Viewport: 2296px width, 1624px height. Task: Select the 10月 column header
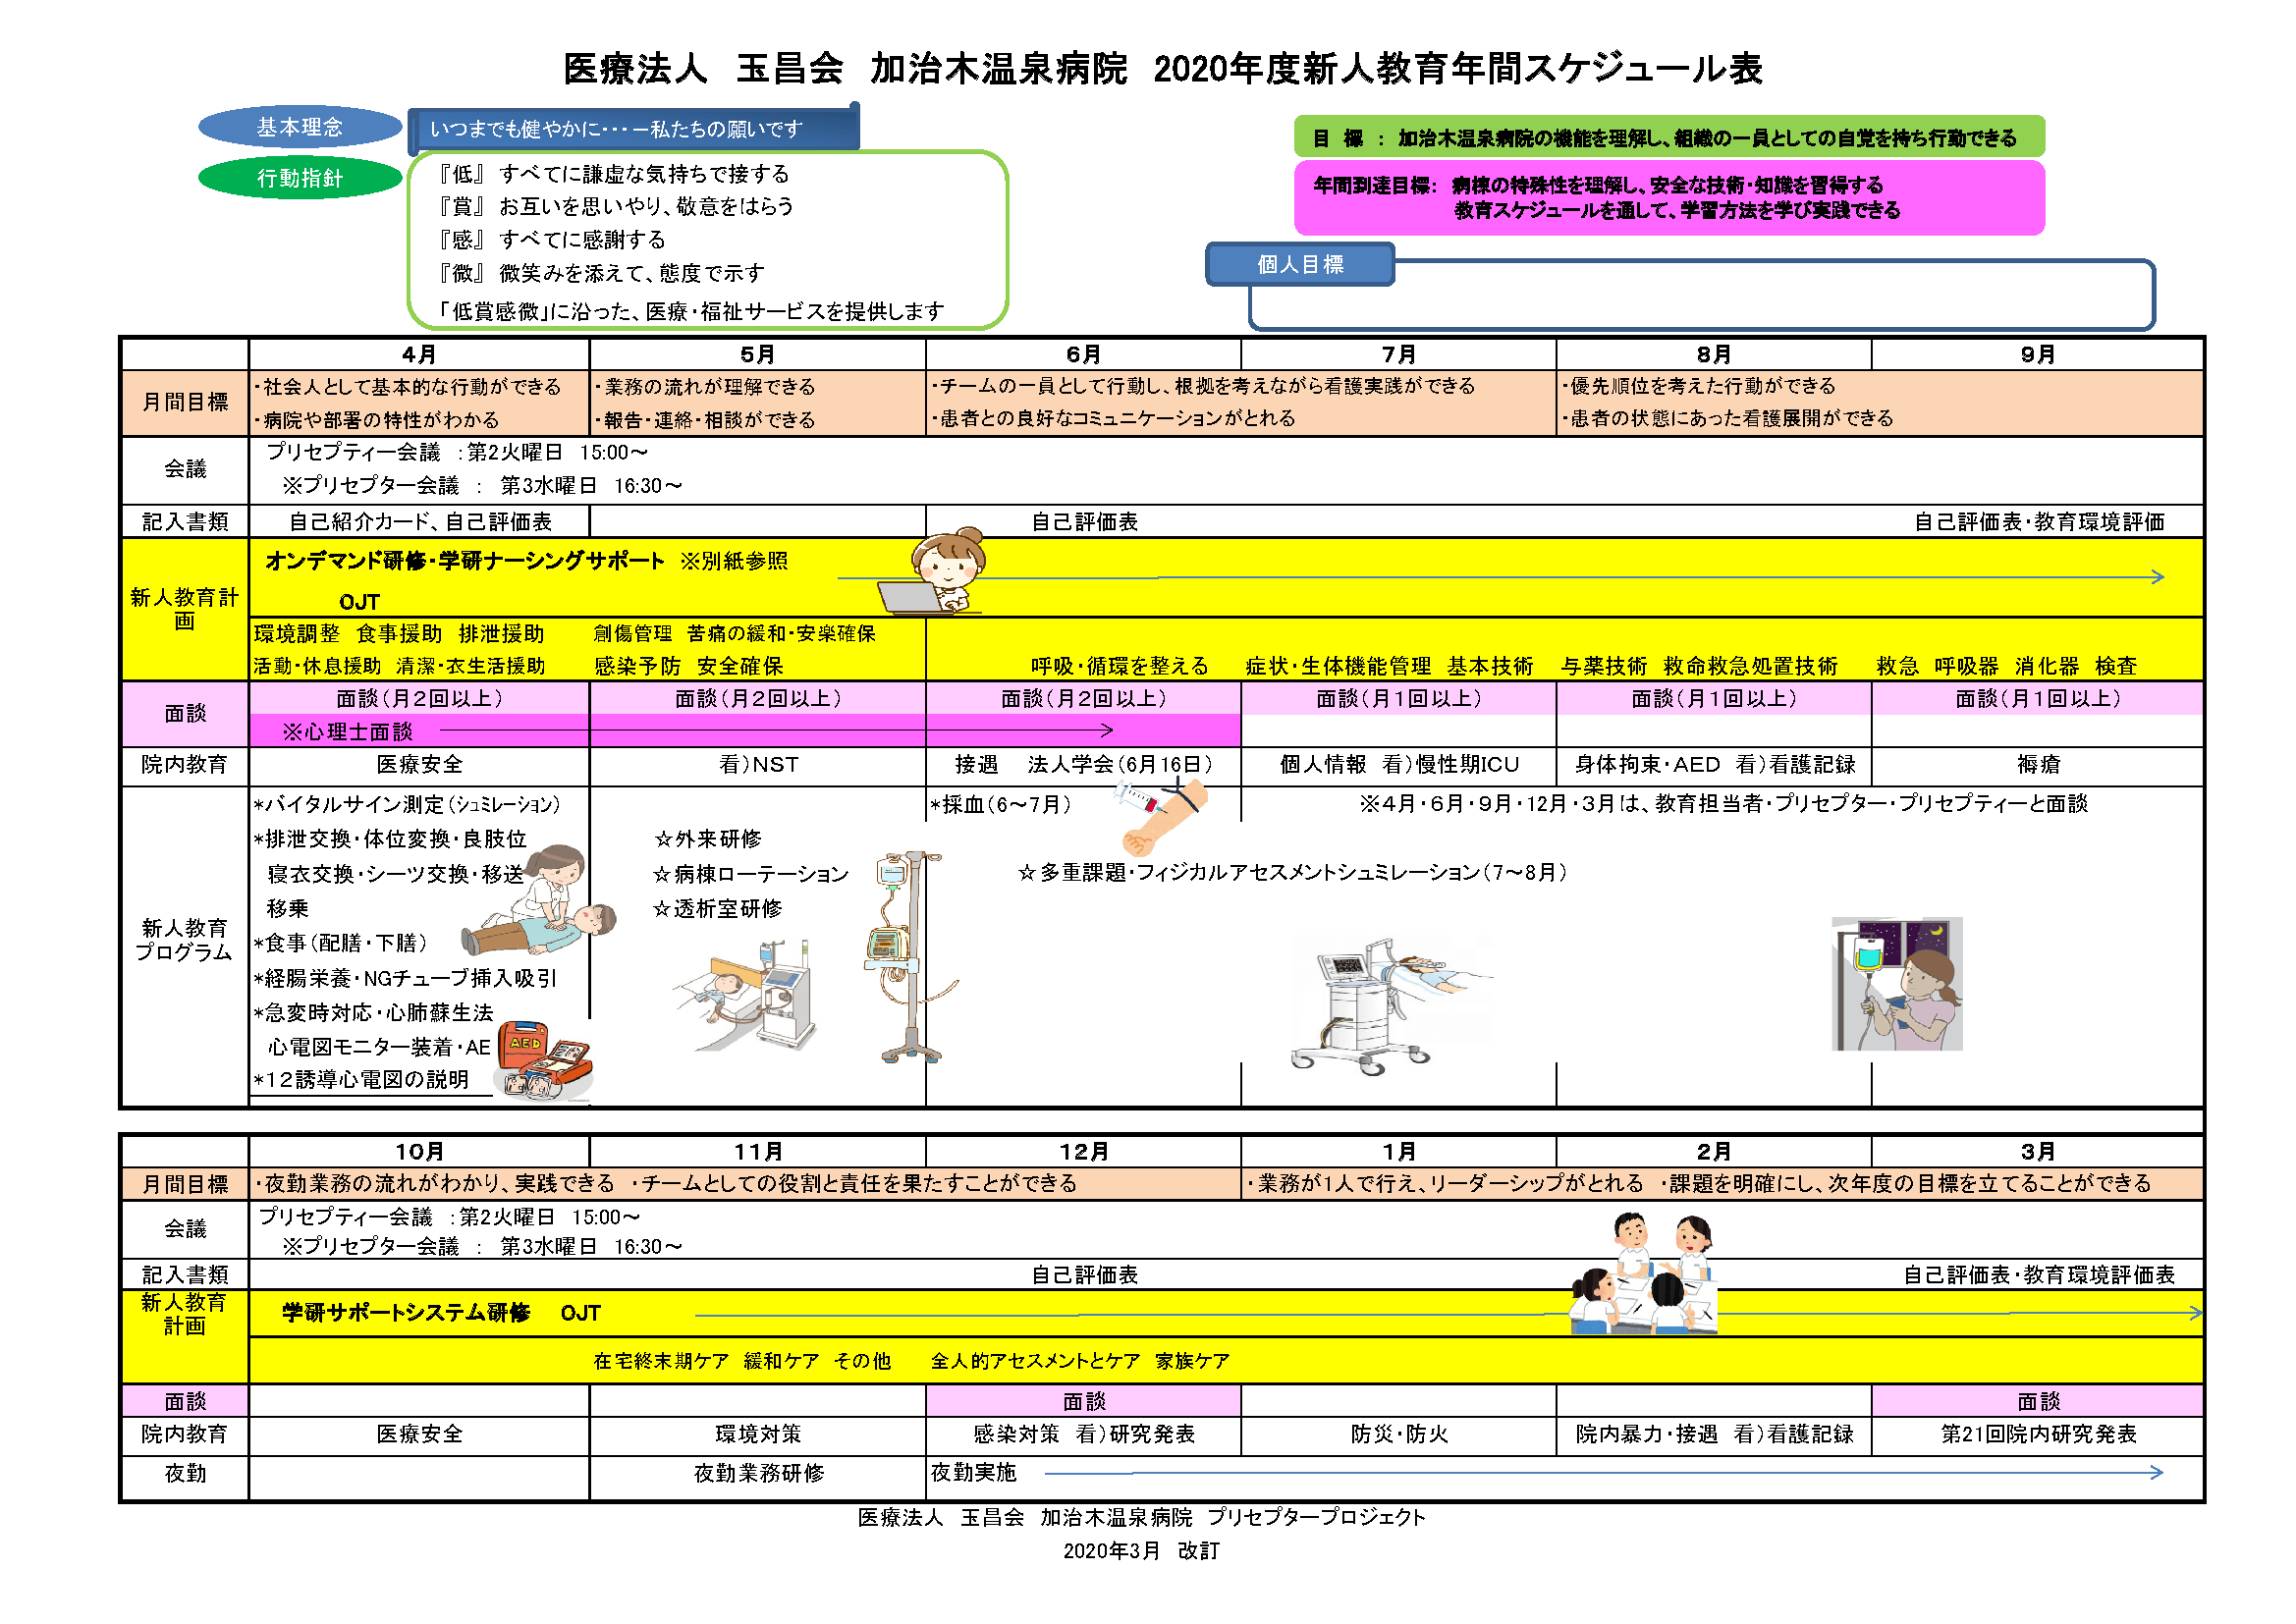419,1151
